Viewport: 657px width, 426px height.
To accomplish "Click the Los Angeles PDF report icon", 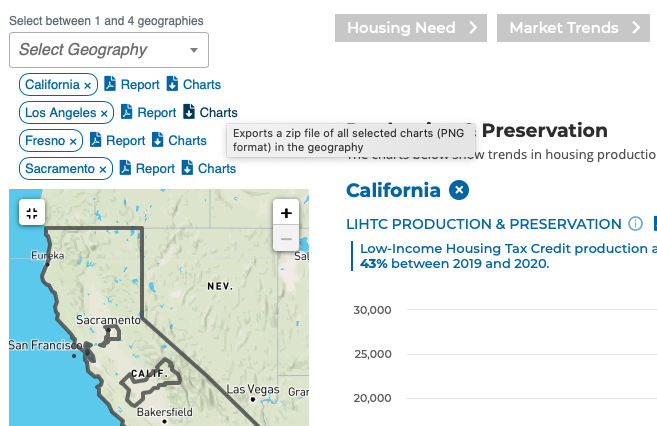I will (x=126, y=113).
